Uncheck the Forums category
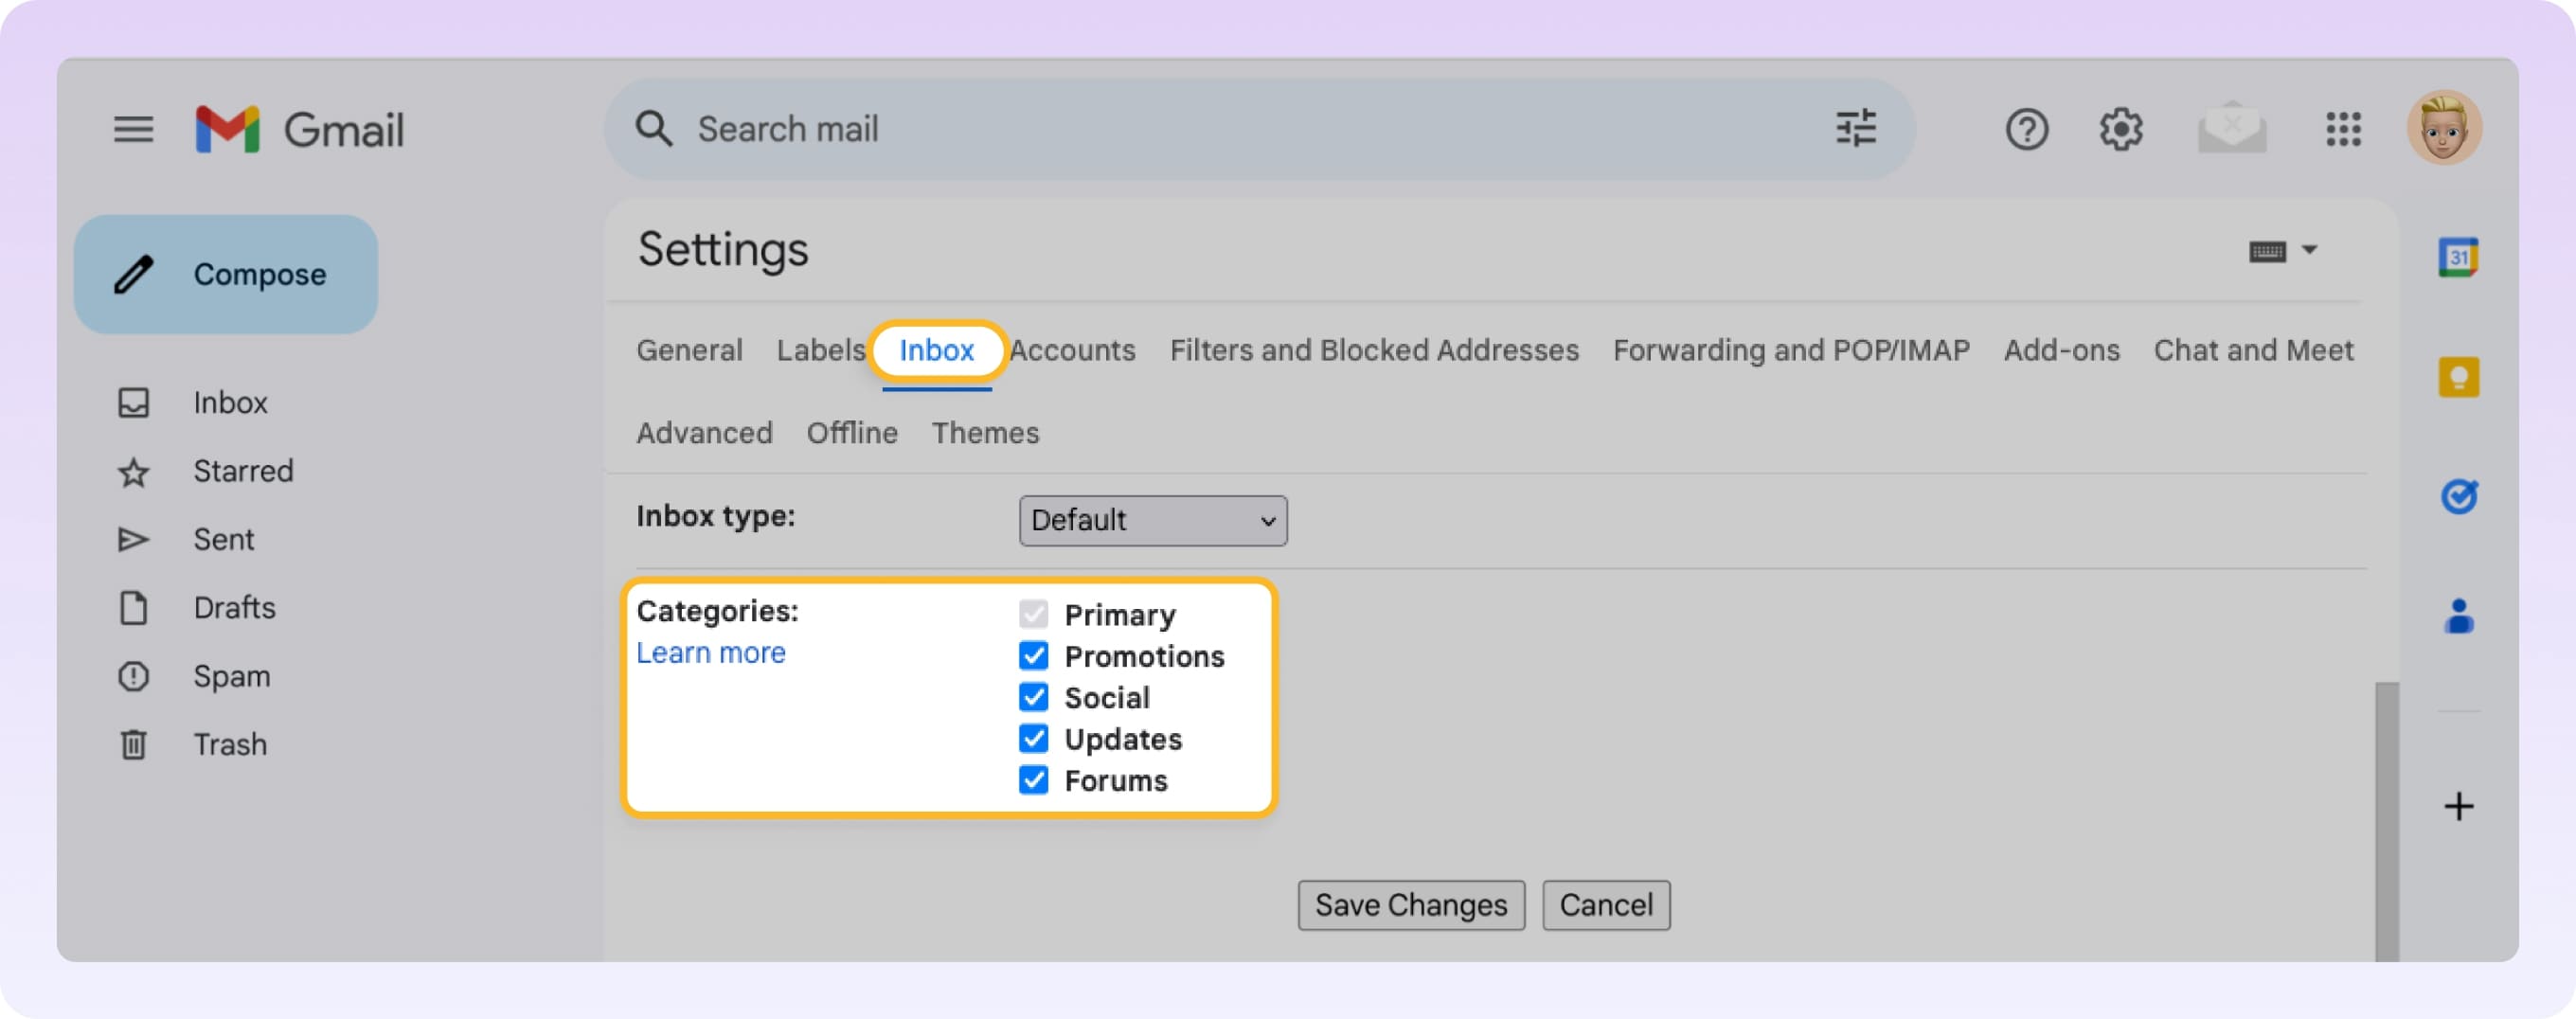The width and height of the screenshot is (2576, 1019). click(1033, 781)
